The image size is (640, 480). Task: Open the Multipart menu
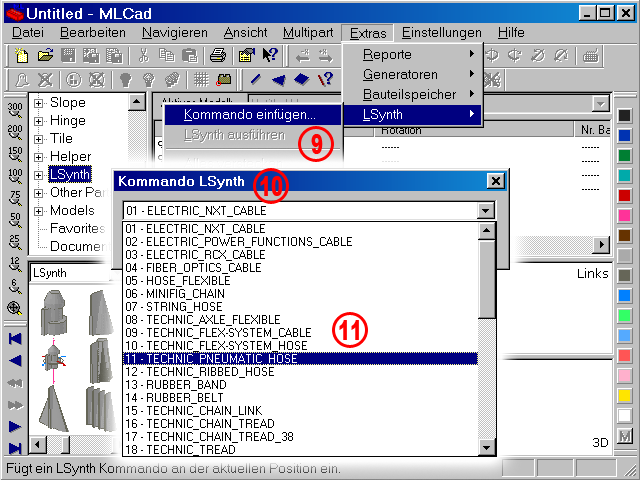click(308, 33)
